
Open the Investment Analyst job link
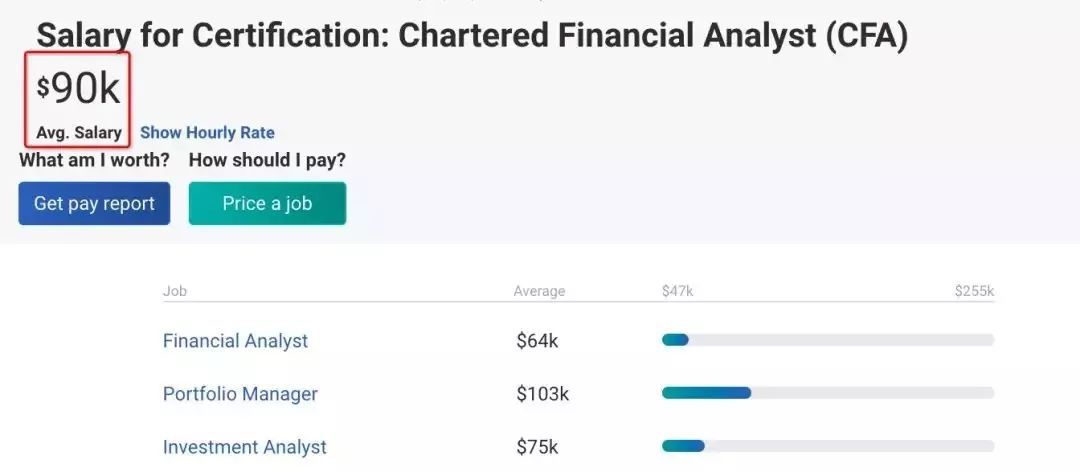tap(244, 447)
